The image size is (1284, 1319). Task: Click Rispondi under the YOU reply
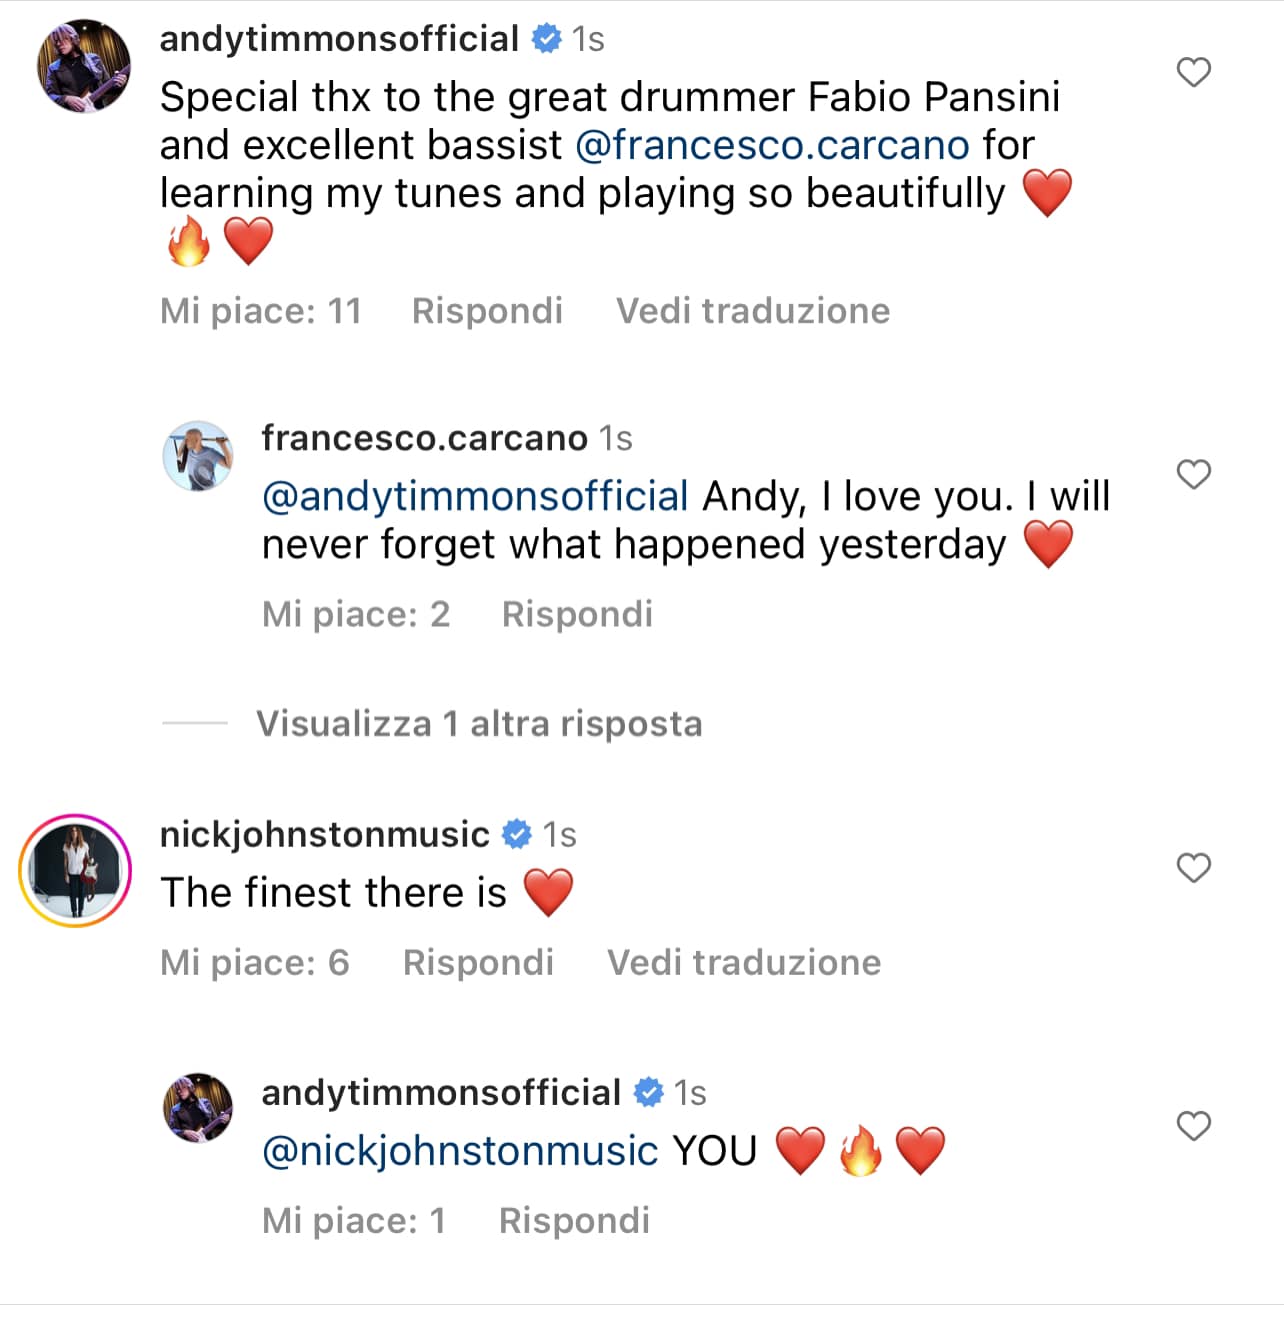point(574,1220)
